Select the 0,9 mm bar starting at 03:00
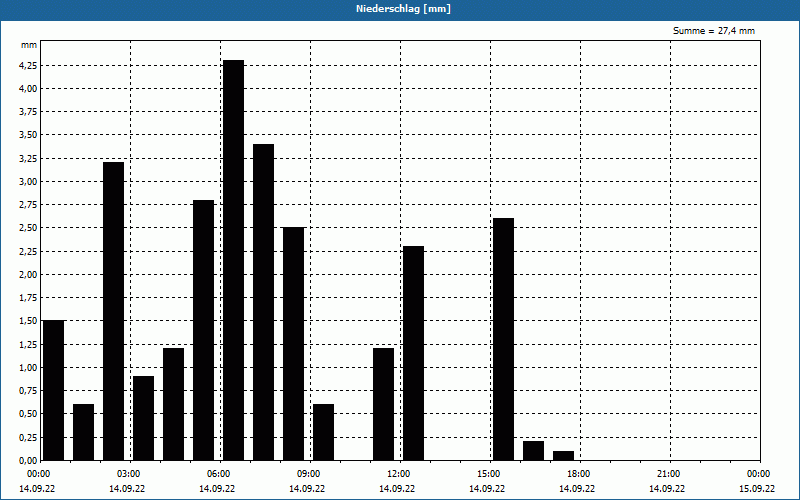The height and width of the screenshot is (500, 800). pyautogui.click(x=143, y=418)
